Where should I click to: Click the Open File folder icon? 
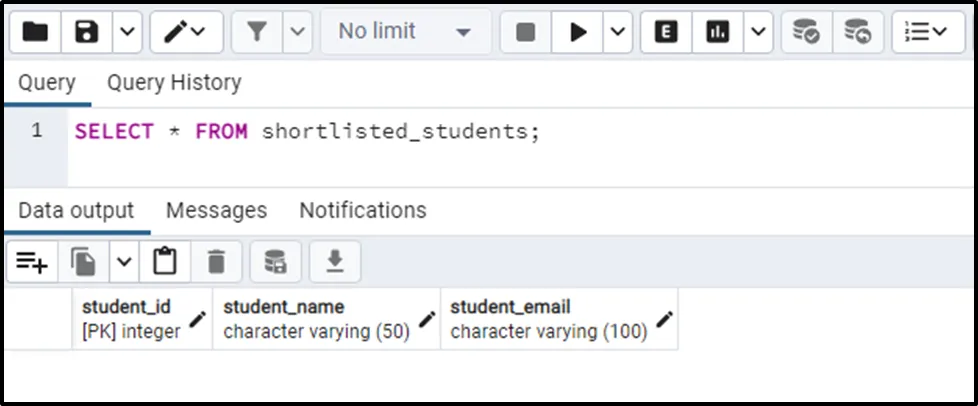[36, 32]
